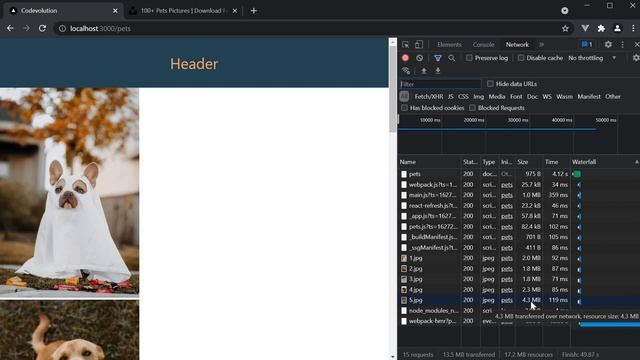Sort requests by the Time column
The width and height of the screenshot is (640, 360).
pos(556,162)
